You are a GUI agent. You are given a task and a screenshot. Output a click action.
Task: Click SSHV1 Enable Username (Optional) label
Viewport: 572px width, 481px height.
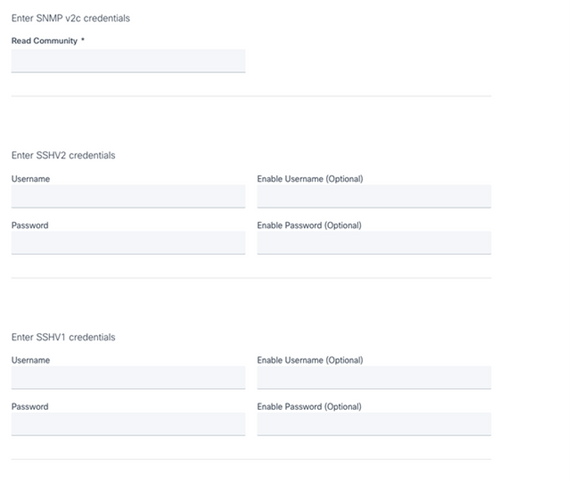[x=310, y=360]
